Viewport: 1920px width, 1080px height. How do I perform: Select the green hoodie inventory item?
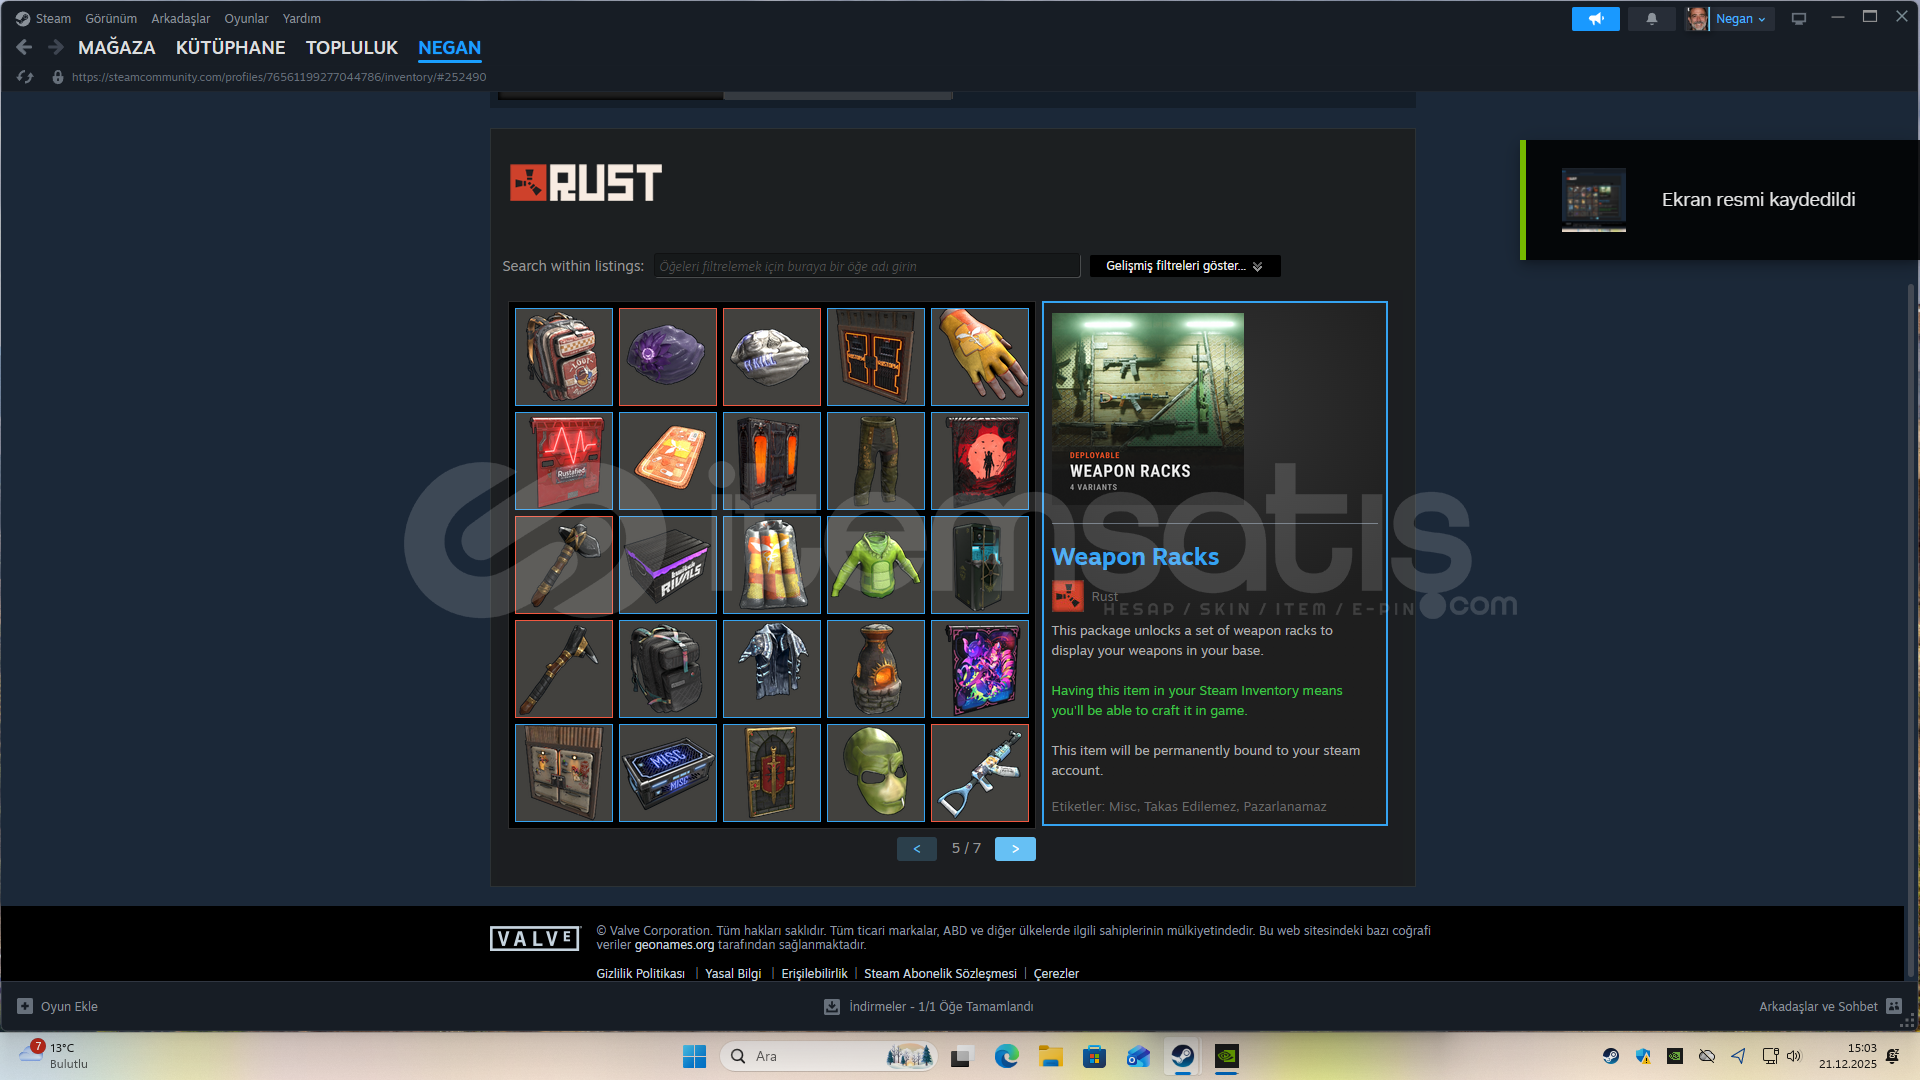pos(875,565)
